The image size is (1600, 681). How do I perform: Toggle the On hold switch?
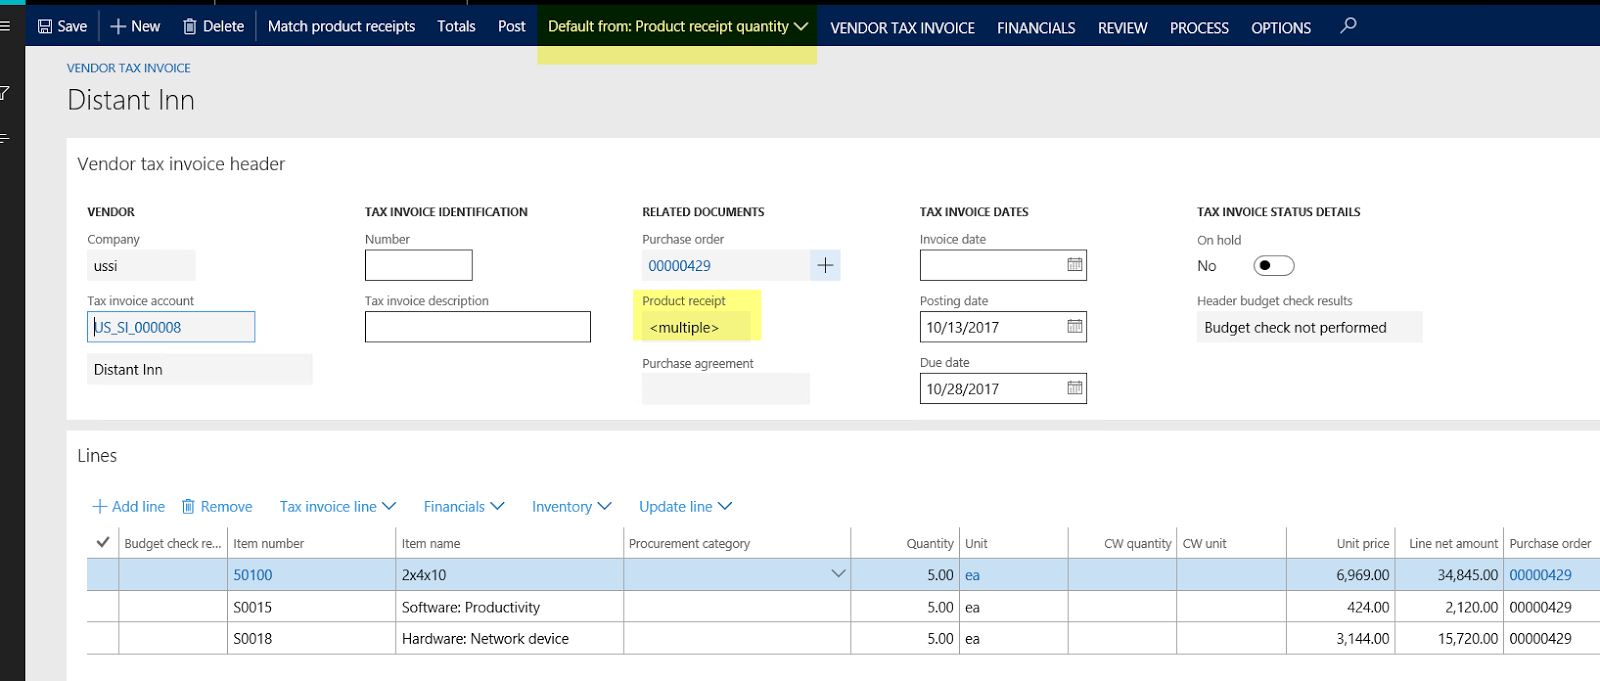click(x=1274, y=265)
